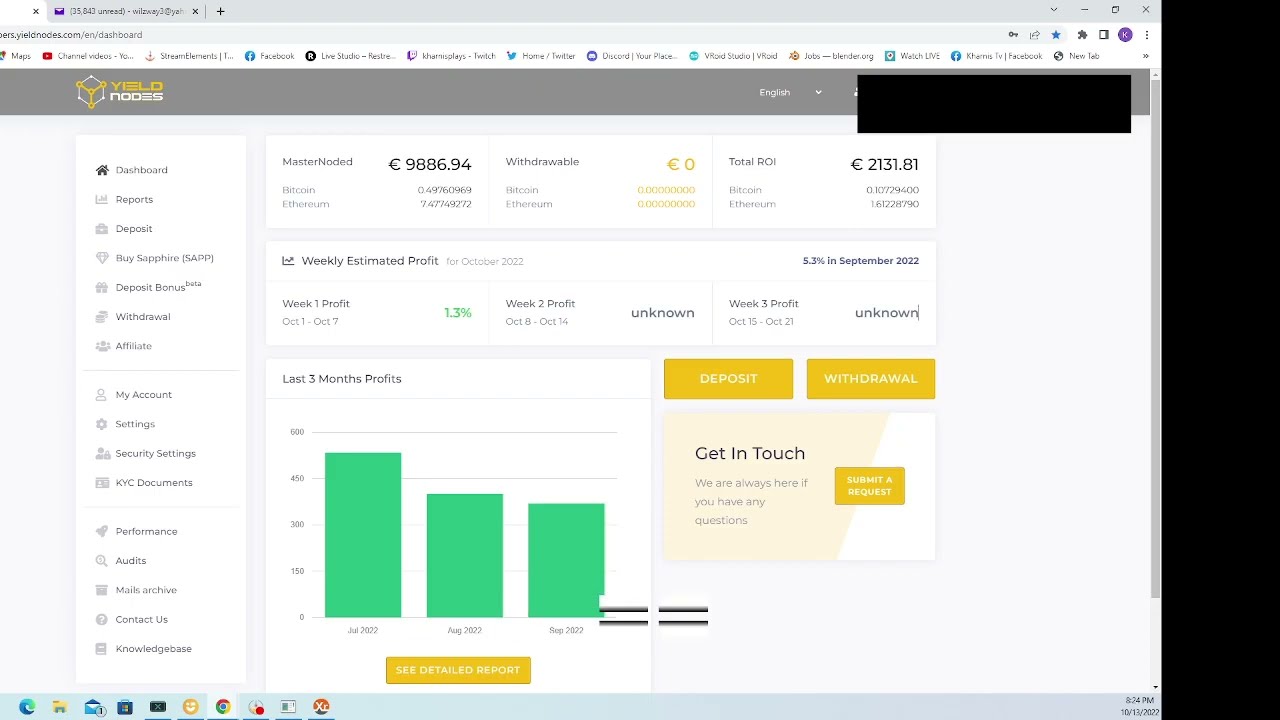The height and width of the screenshot is (720, 1280).
Task: Open the Chrome profile avatar
Action: [1125, 34]
